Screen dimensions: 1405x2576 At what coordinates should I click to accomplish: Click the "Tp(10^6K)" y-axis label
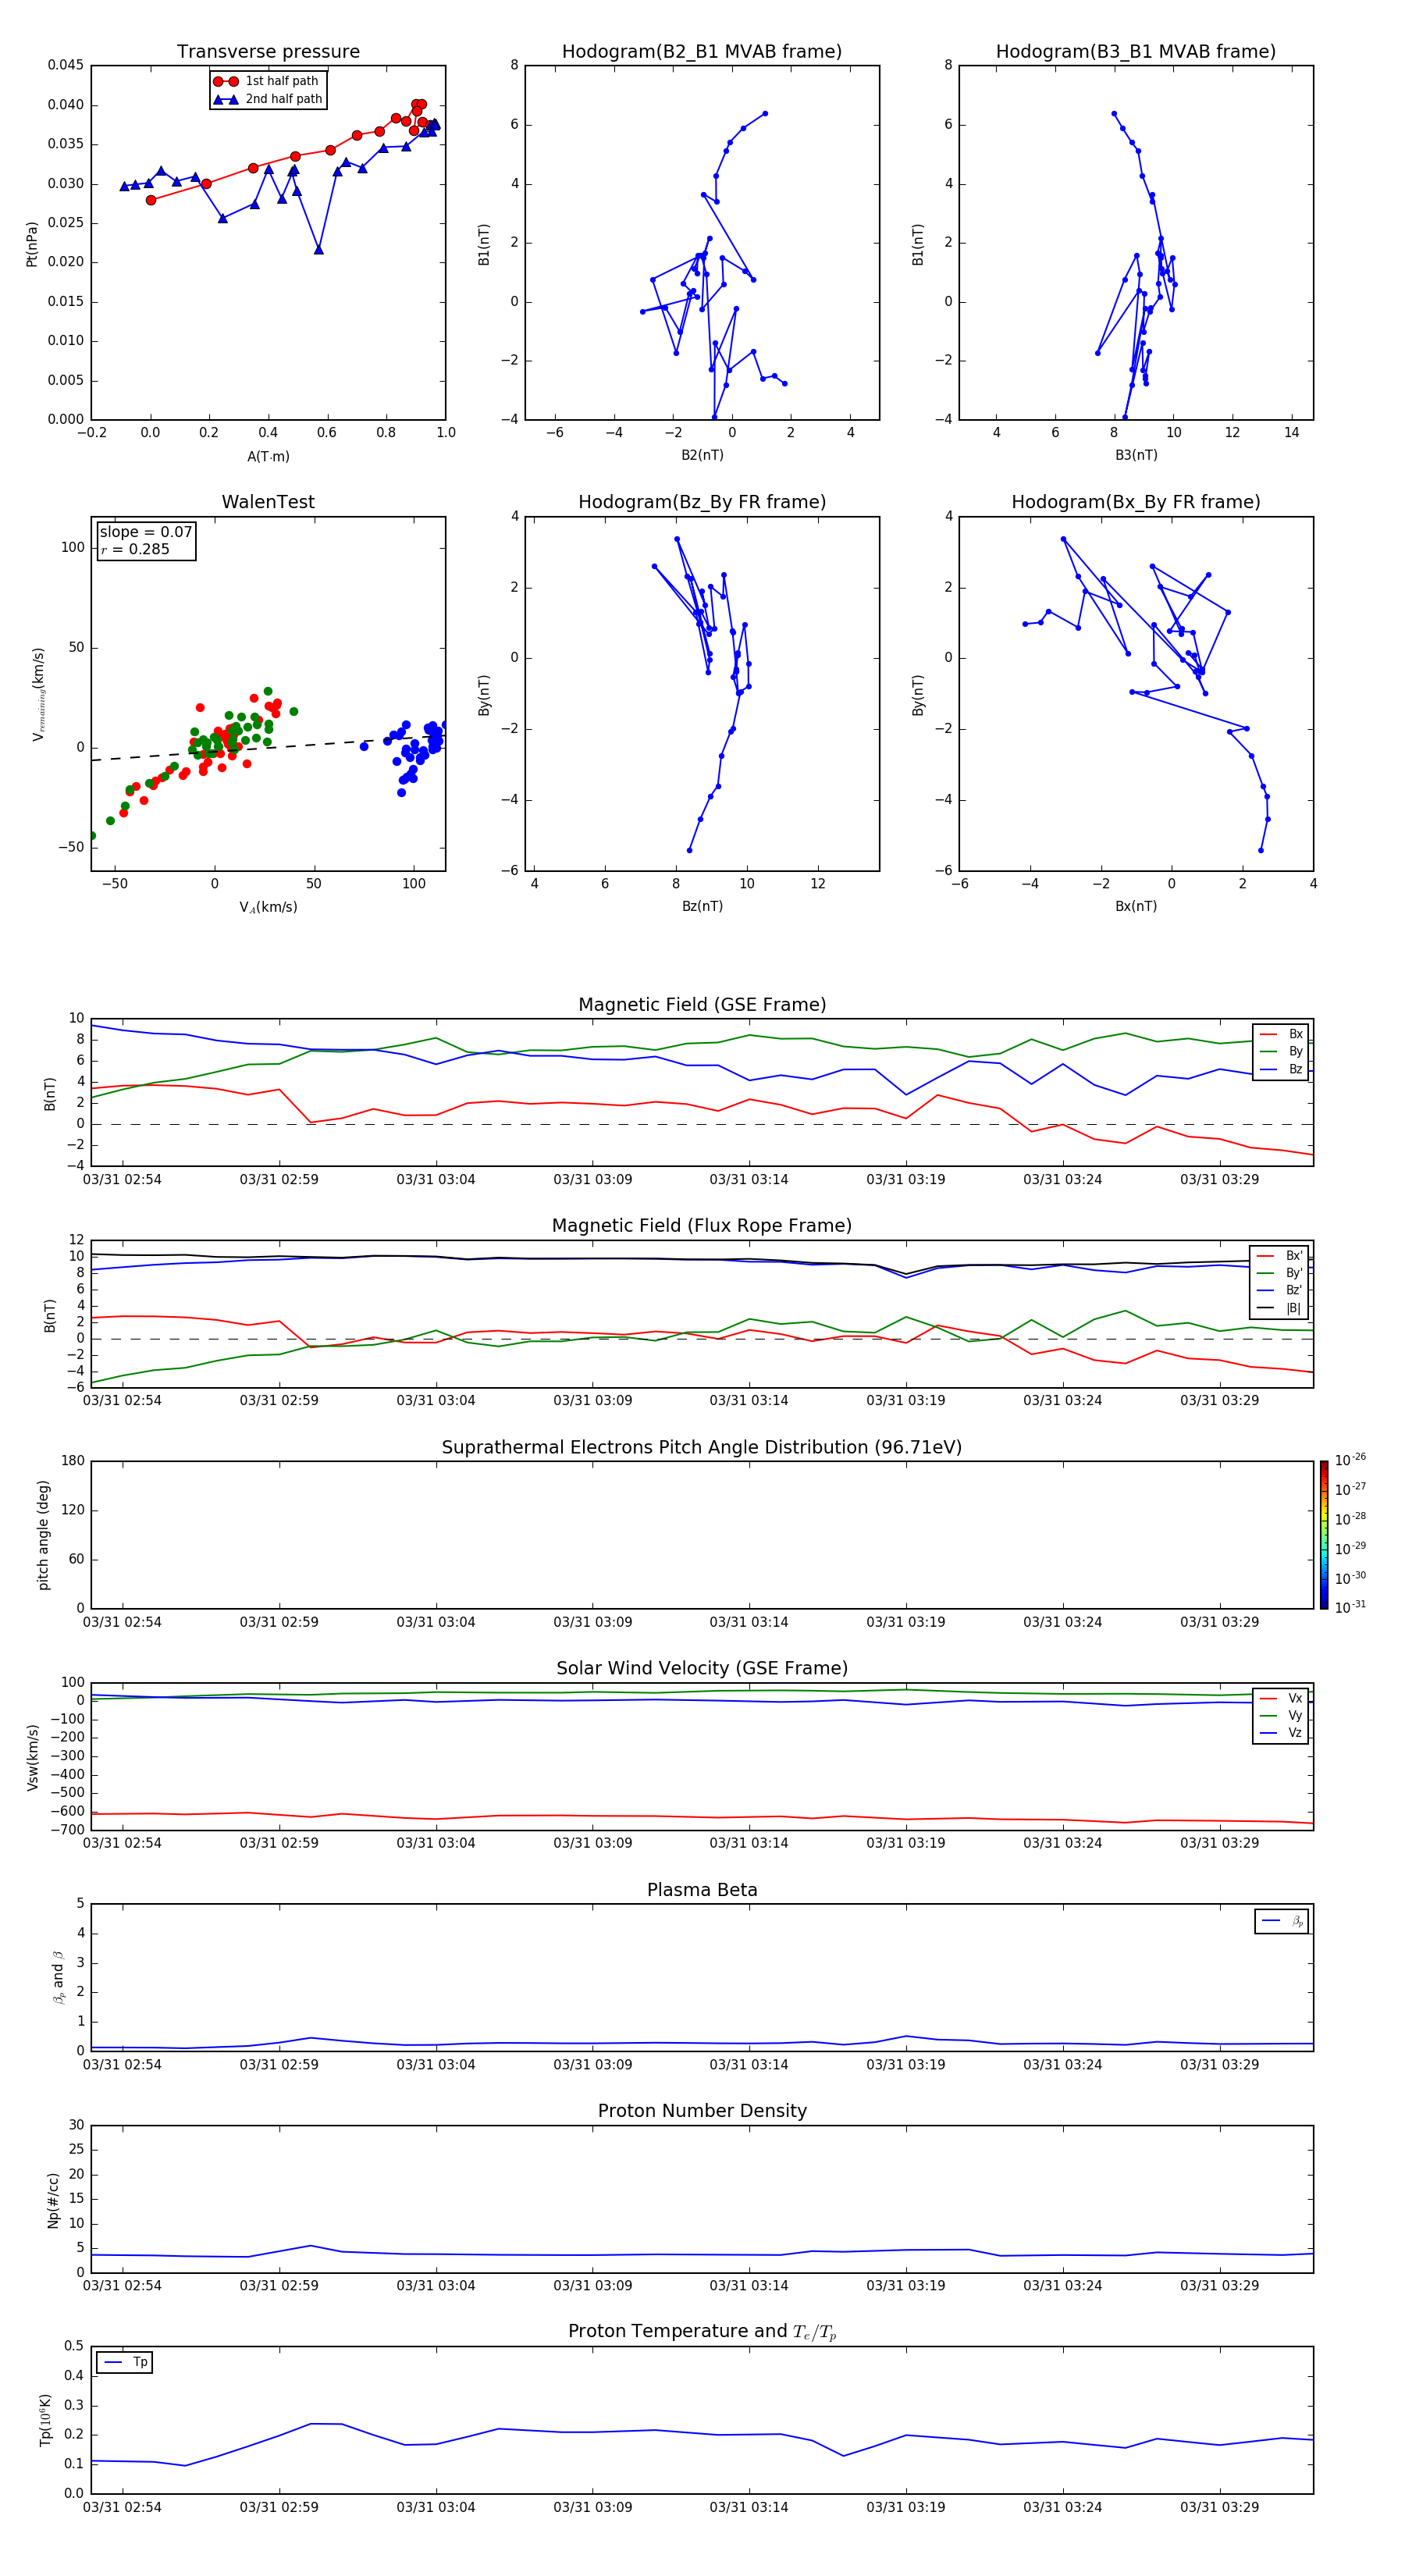click(45, 2420)
